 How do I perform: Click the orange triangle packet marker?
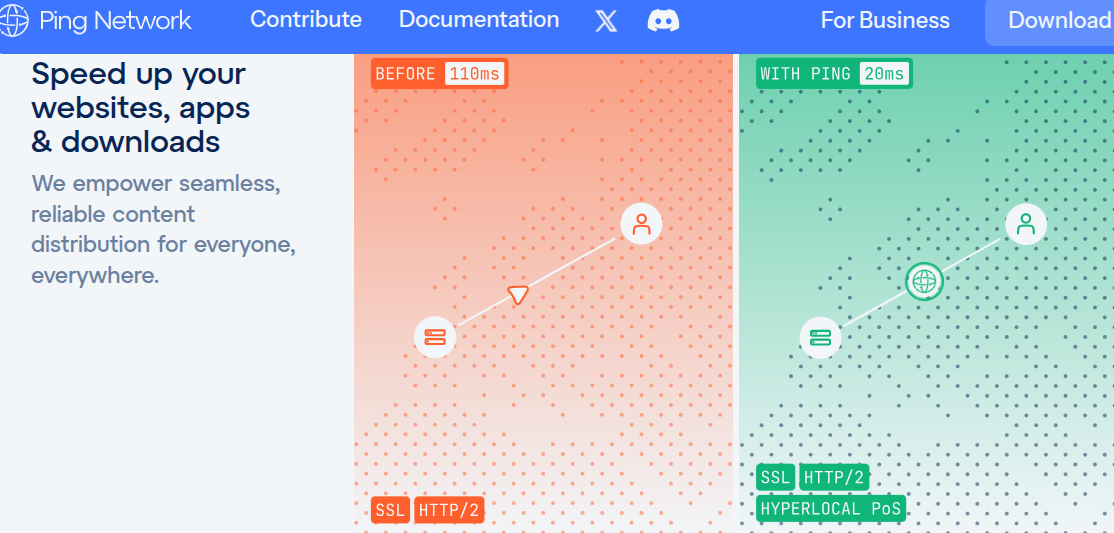pyautogui.click(x=518, y=294)
